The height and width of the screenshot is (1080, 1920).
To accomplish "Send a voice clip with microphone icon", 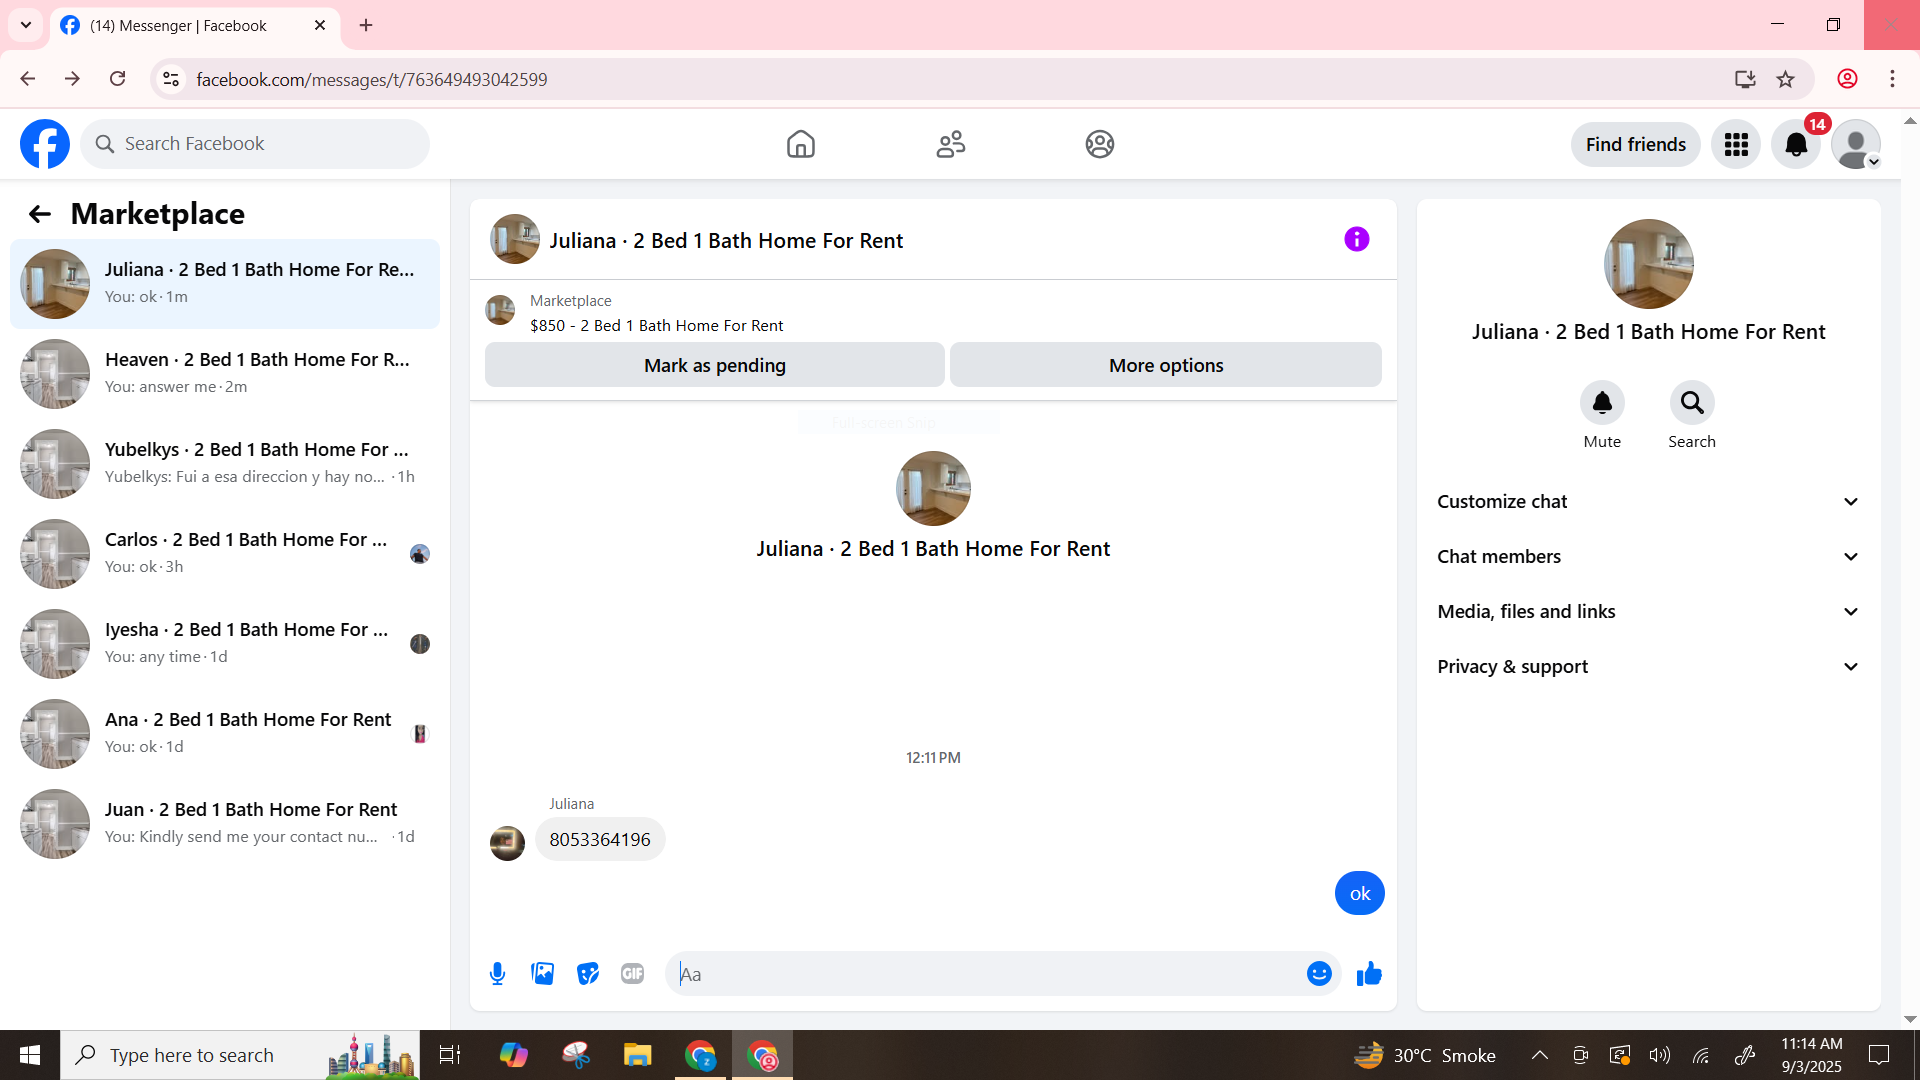I will [497, 974].
